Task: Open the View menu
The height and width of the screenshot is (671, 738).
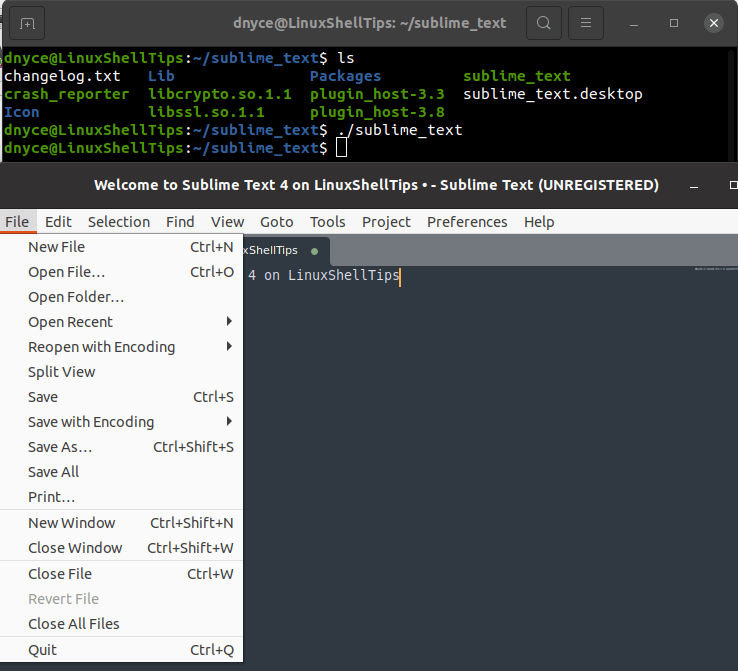Action: click(x=227, y=222)
